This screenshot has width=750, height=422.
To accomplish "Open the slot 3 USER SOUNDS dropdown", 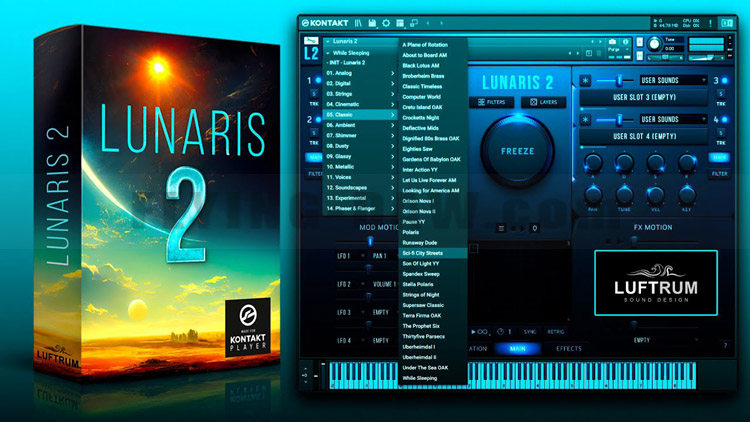I will click(673, 80).
